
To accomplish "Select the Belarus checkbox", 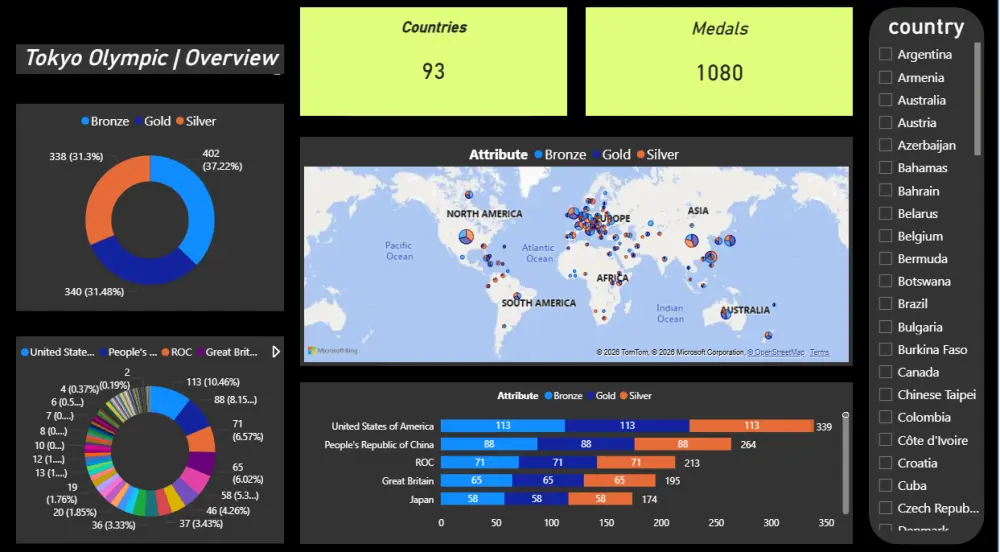I will [x=885, y=213].
